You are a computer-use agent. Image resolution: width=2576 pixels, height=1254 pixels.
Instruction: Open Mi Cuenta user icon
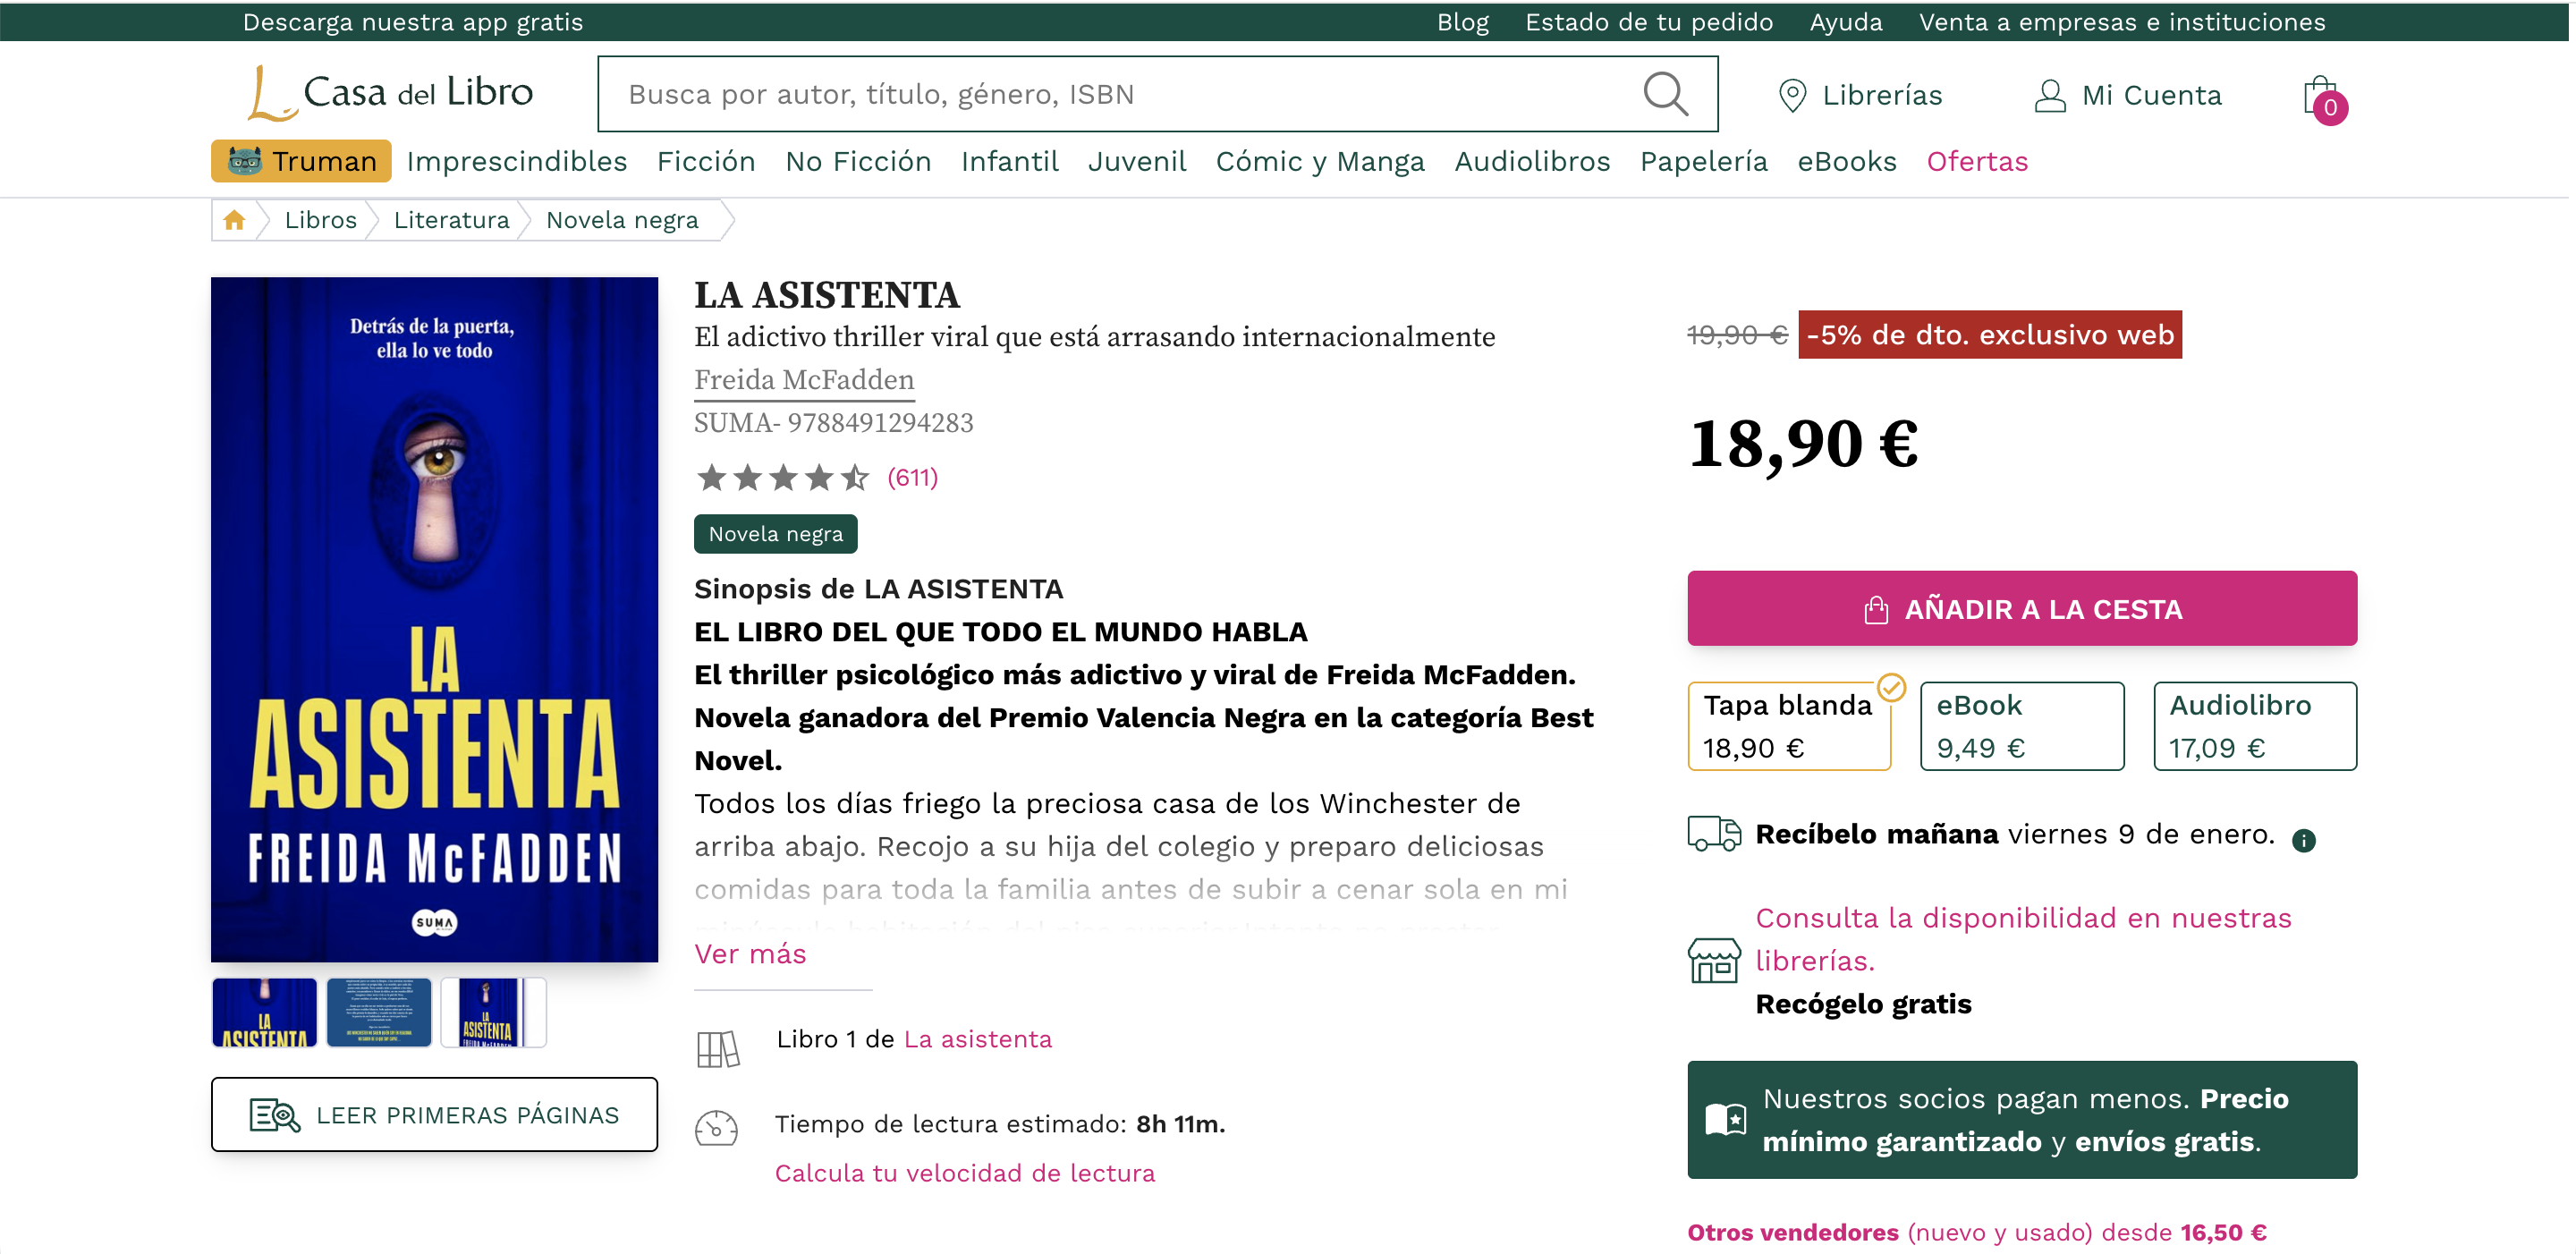(2049, 96)
